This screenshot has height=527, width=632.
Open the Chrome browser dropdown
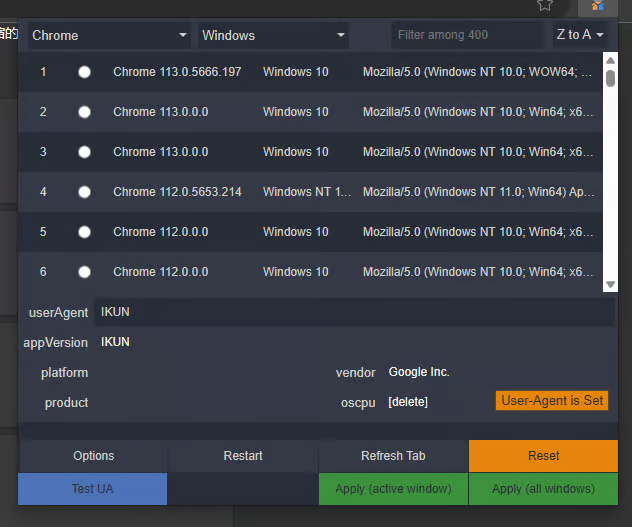(109, 35)
